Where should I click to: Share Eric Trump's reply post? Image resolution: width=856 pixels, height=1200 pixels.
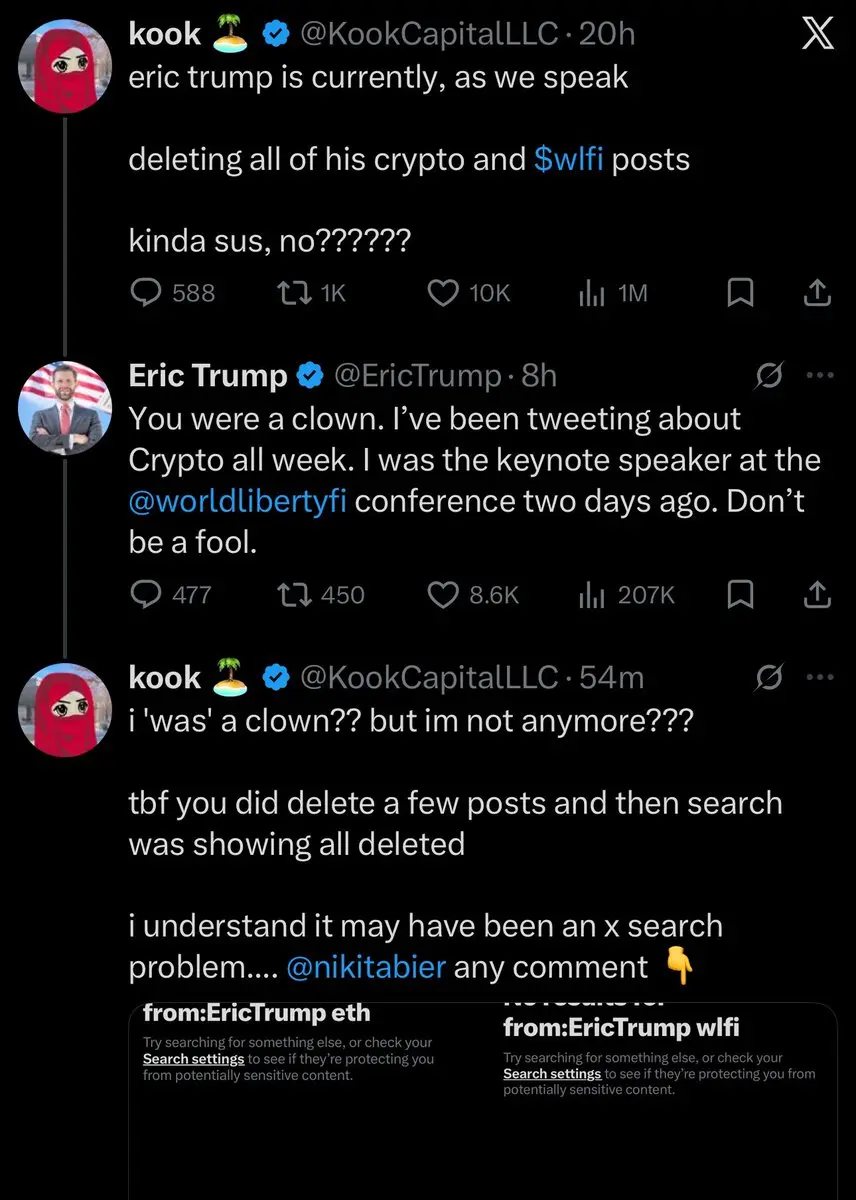pyautogui.click(x=817, y=595)
